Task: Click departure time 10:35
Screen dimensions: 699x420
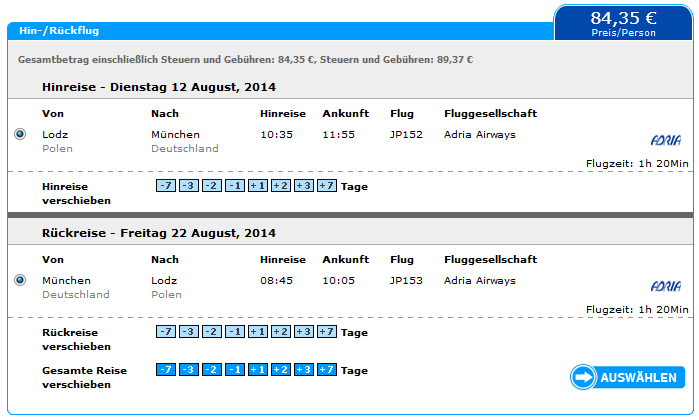Action: [276, 134]
